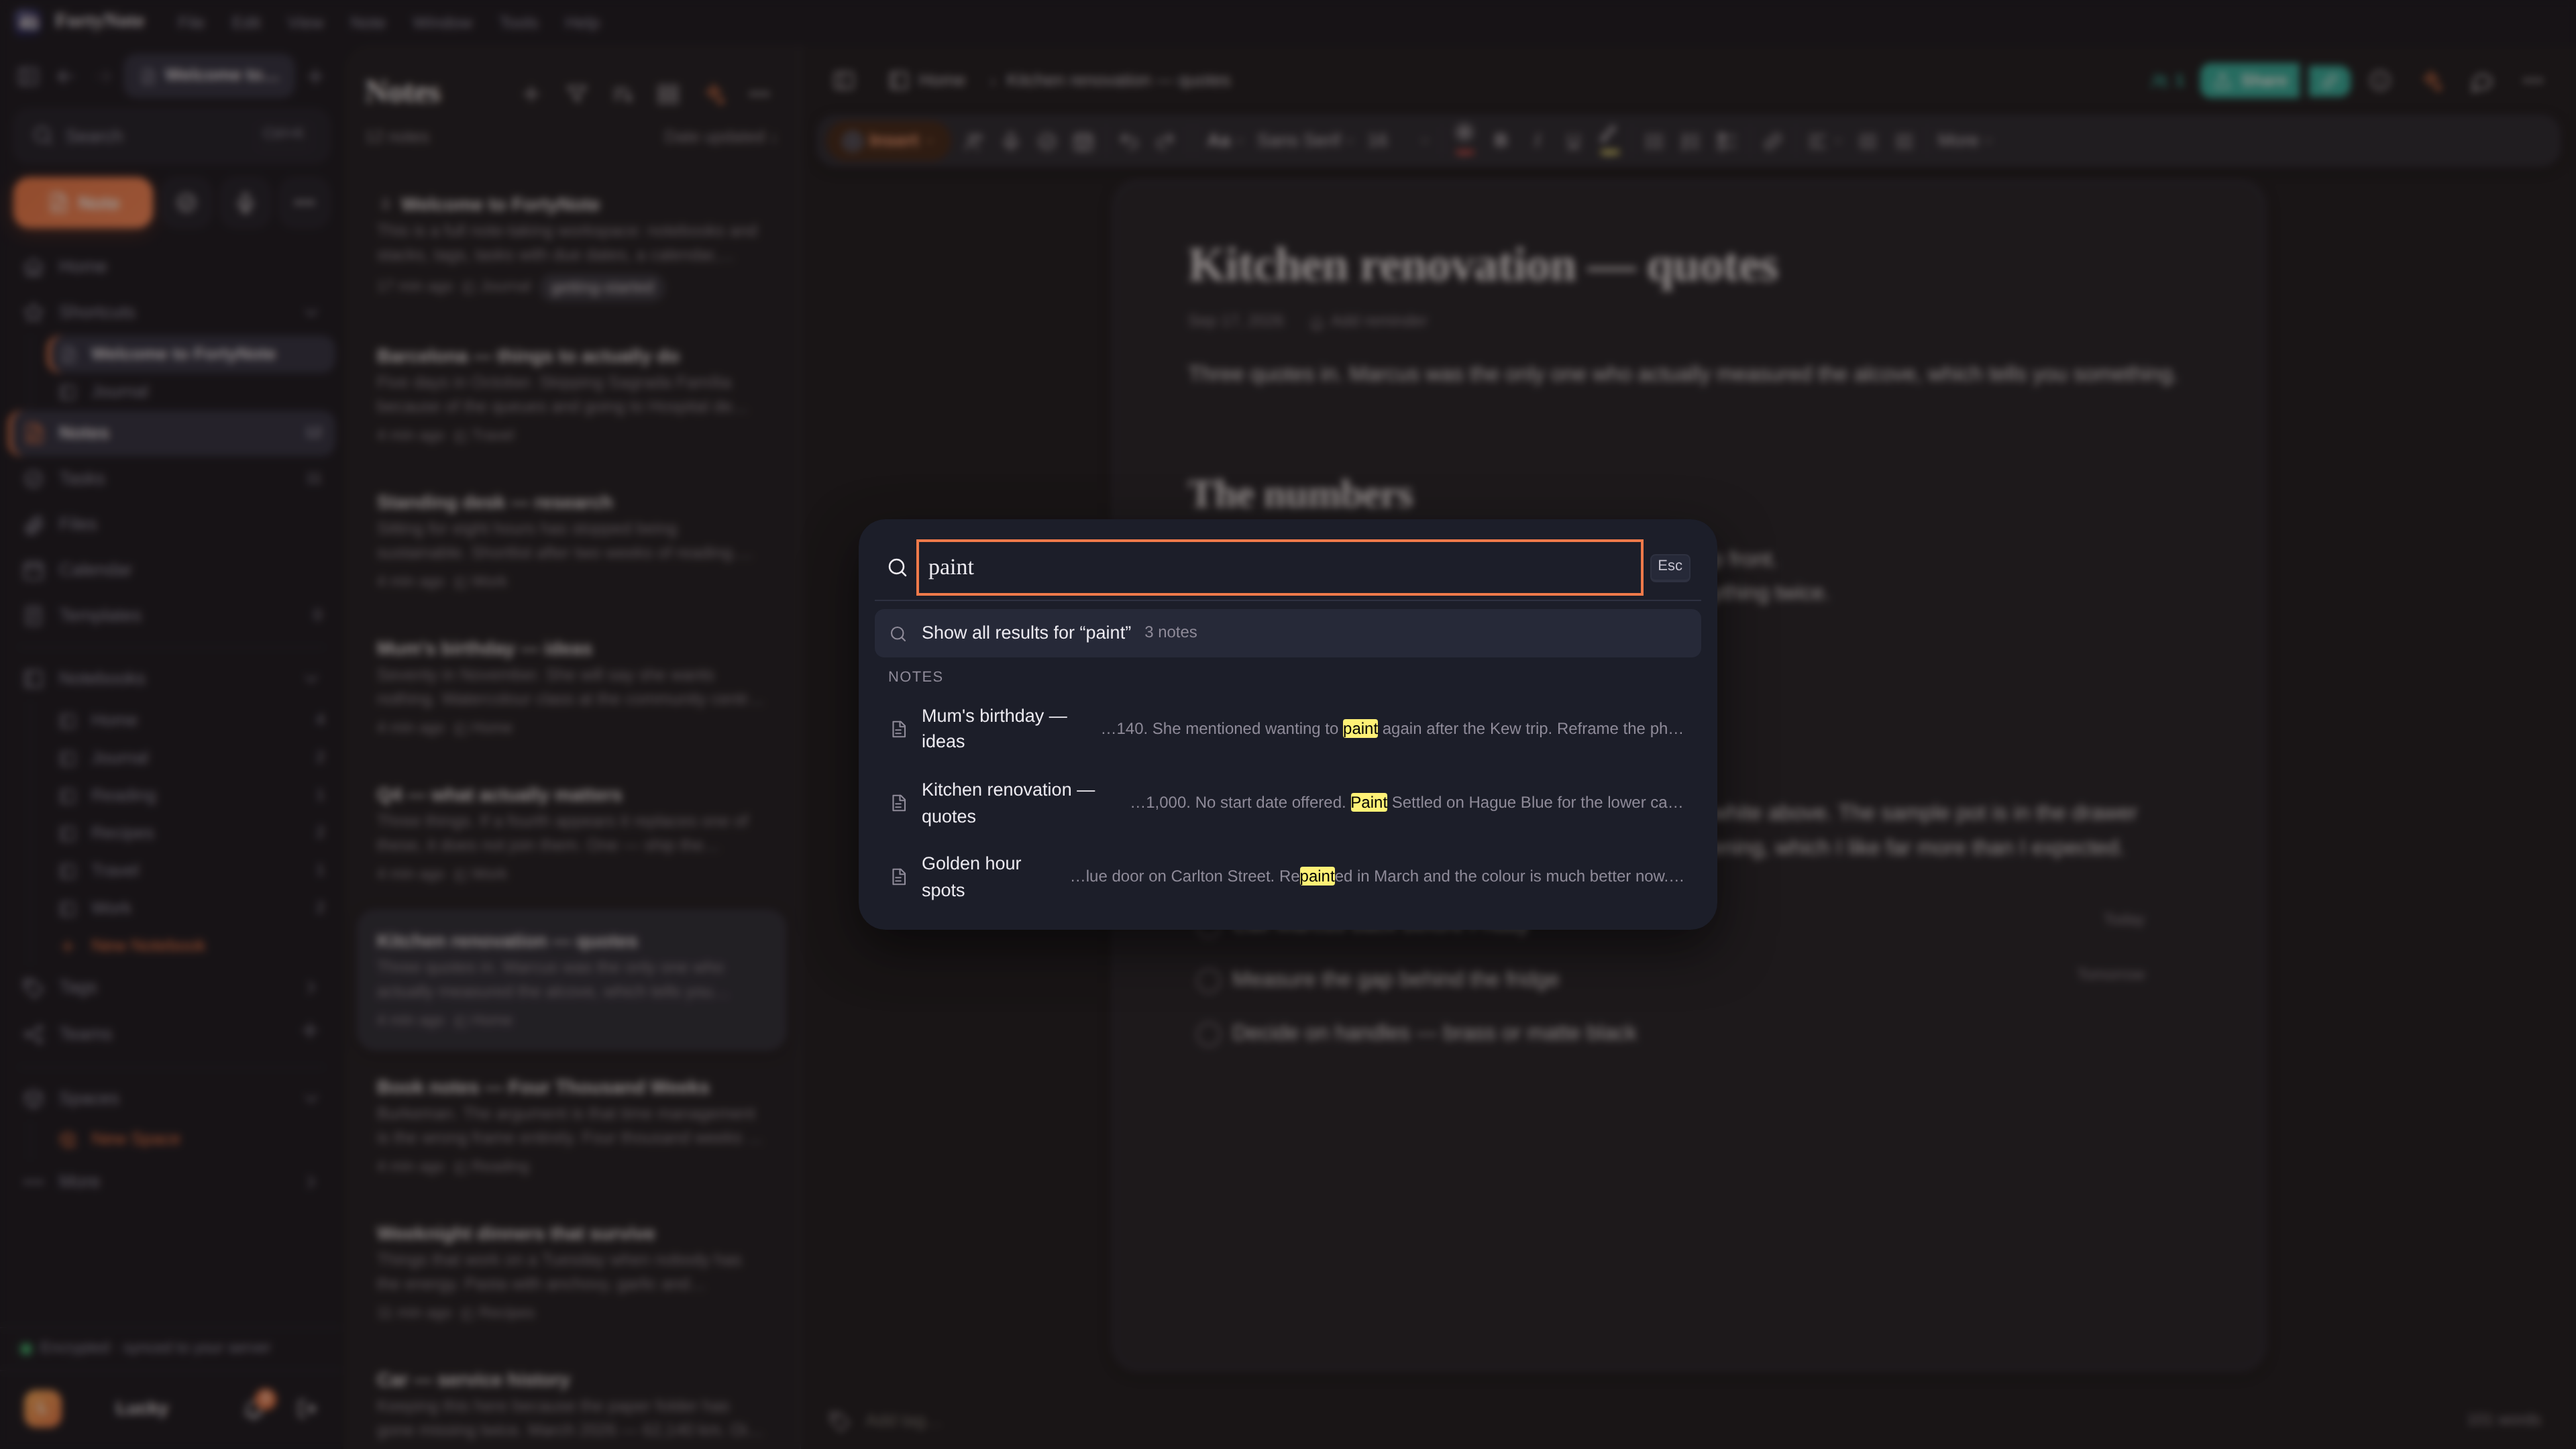
Task: Tick the "Decide on handles" task checkbox
Action: pos(1208,1033)
